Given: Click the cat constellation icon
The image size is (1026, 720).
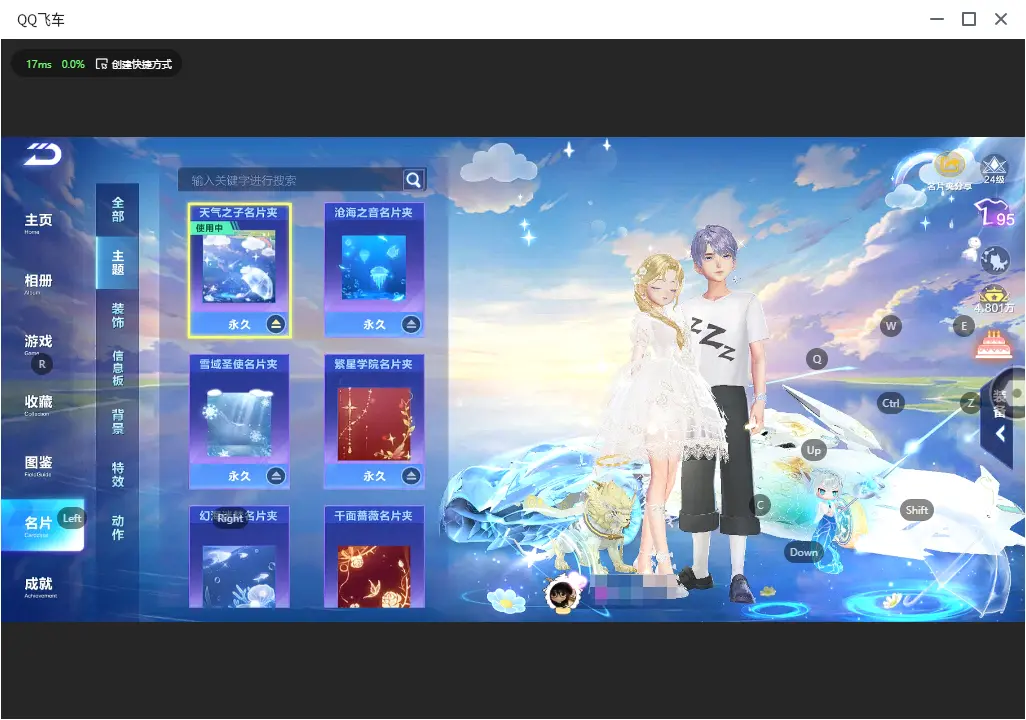Looking at the screenshot, I should [995, 260].
